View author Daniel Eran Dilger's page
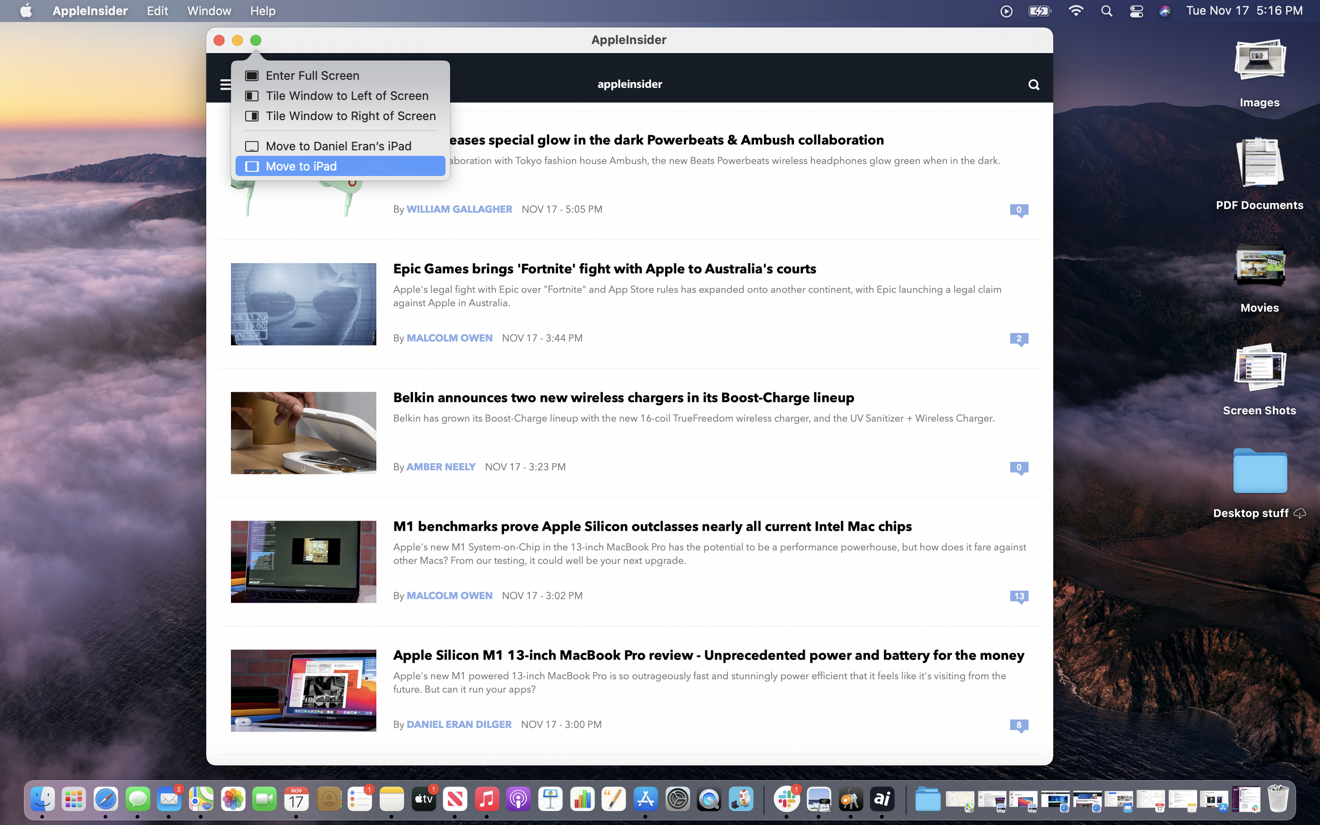Image resolution: width=1320 pixels, height=825 pixels. pos(459,725)
